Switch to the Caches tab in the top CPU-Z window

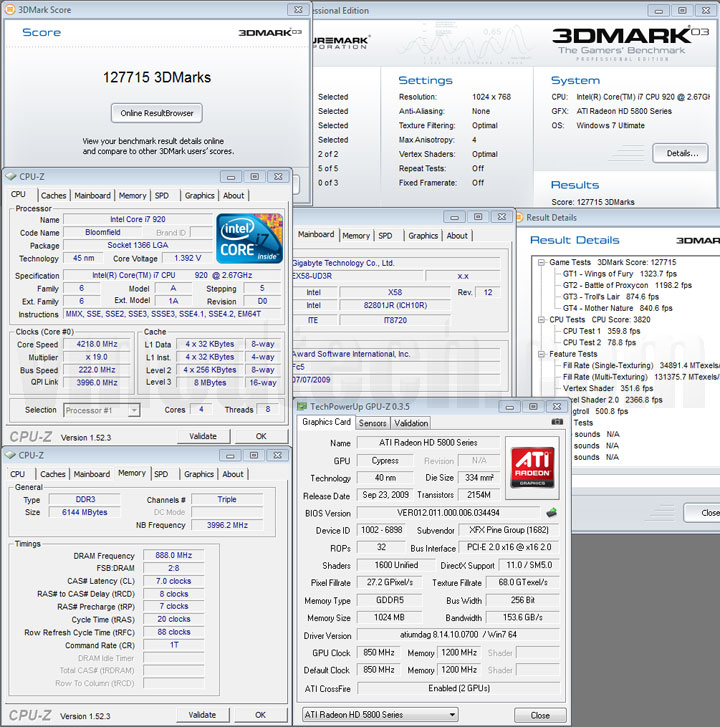click(x=53, y=196)
